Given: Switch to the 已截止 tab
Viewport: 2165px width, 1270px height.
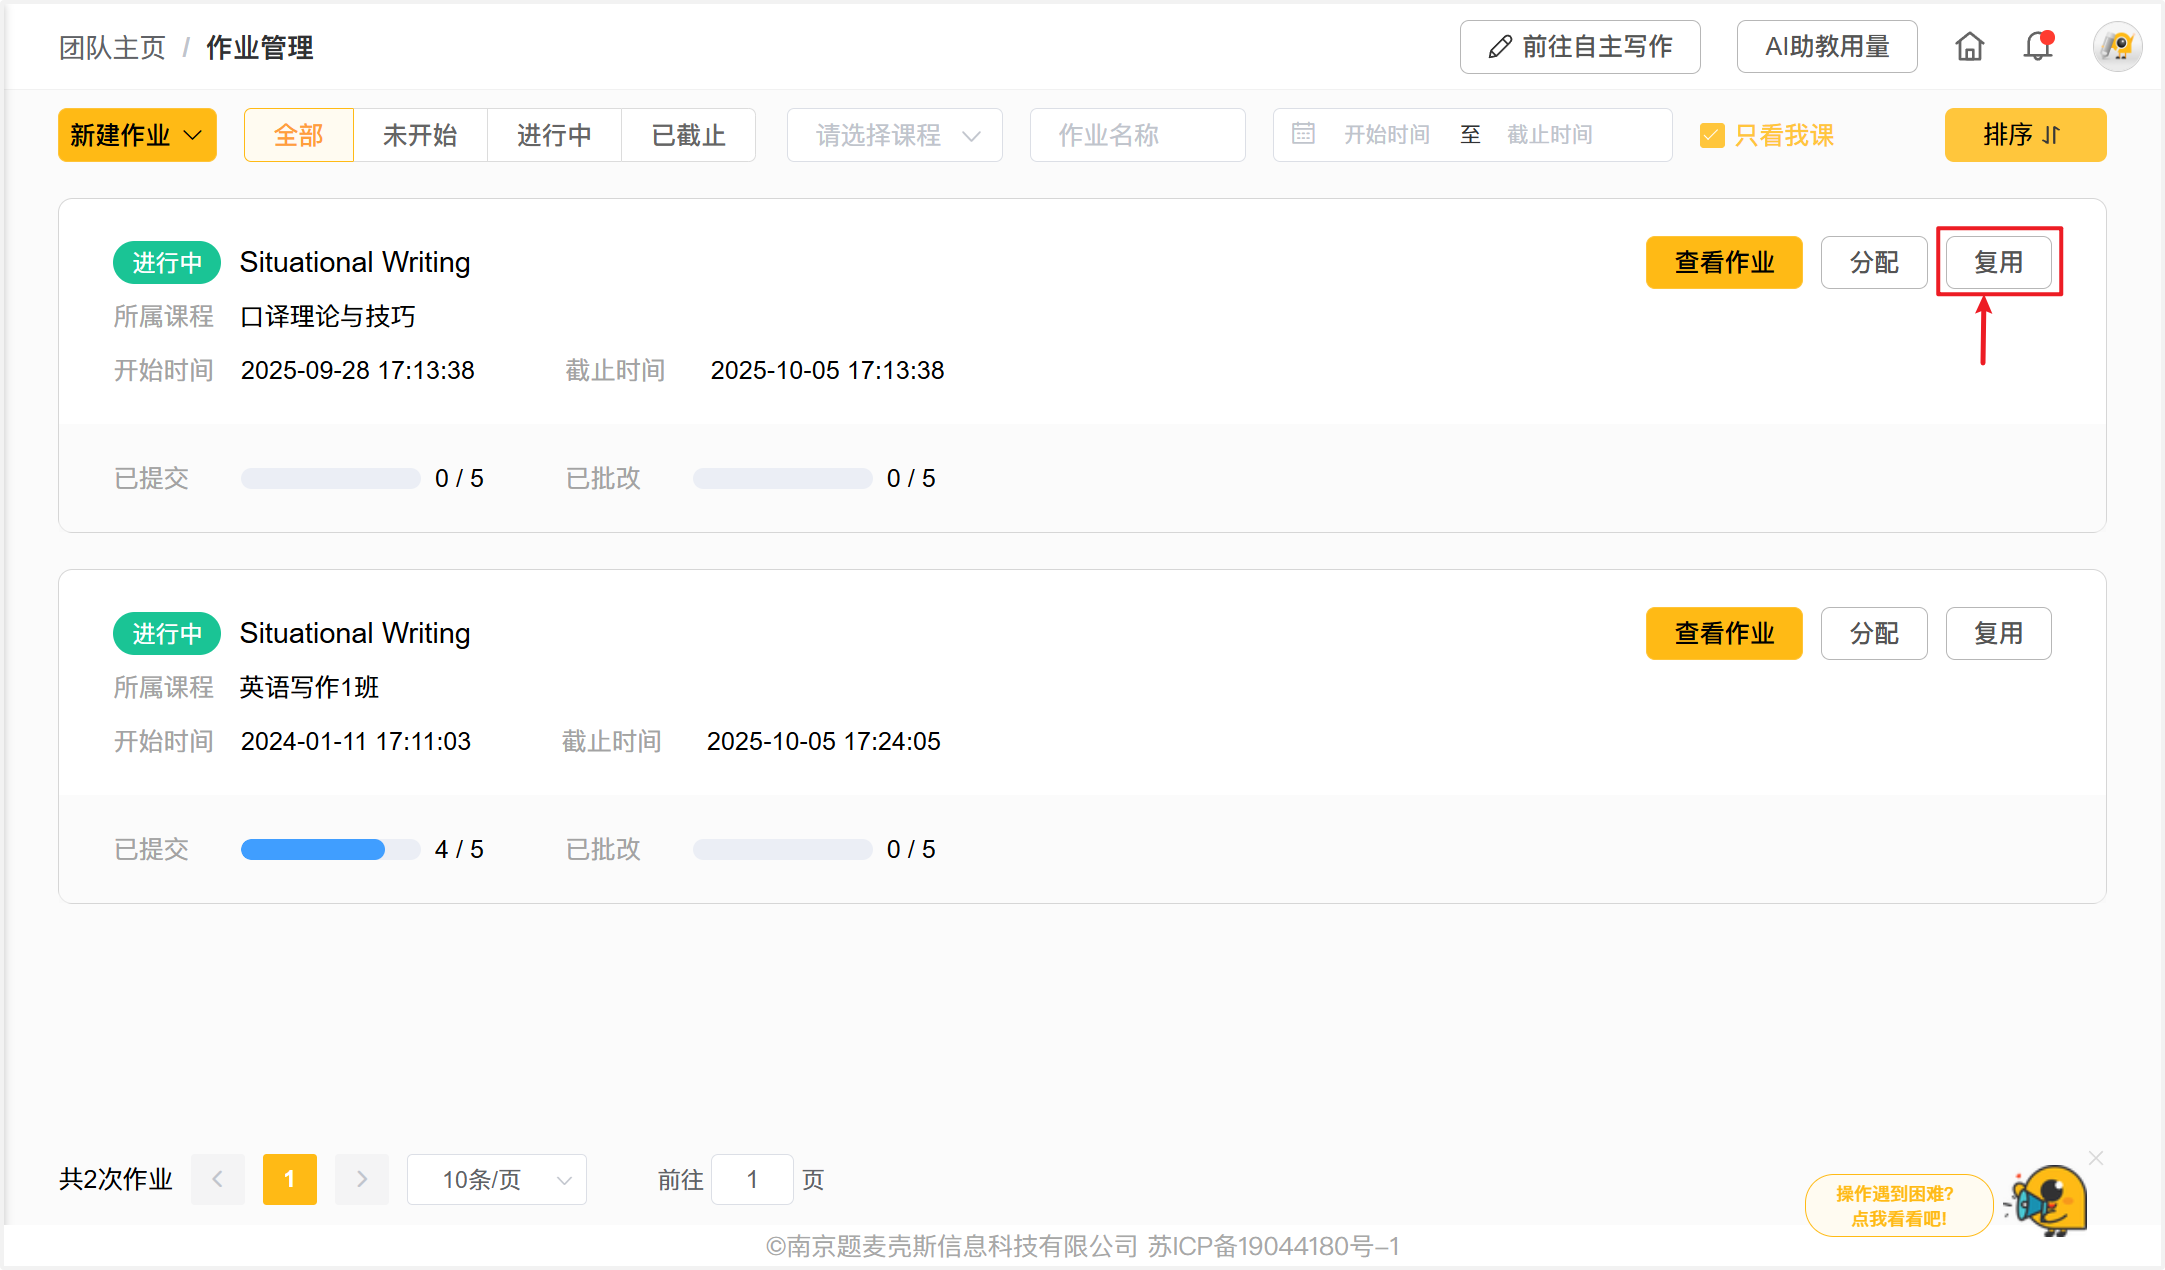Looking at the screenshot, I should (x=688, y=135).
